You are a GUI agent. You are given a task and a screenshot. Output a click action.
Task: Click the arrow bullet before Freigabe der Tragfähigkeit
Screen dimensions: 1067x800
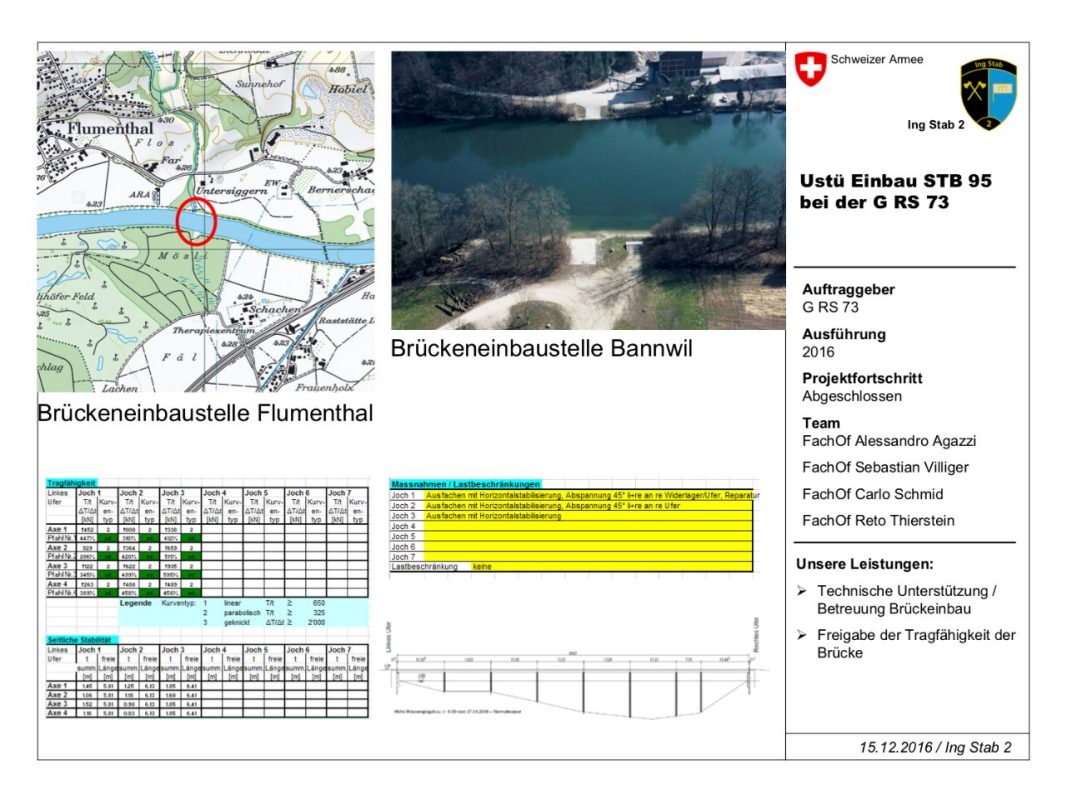[x=802, y=635]
